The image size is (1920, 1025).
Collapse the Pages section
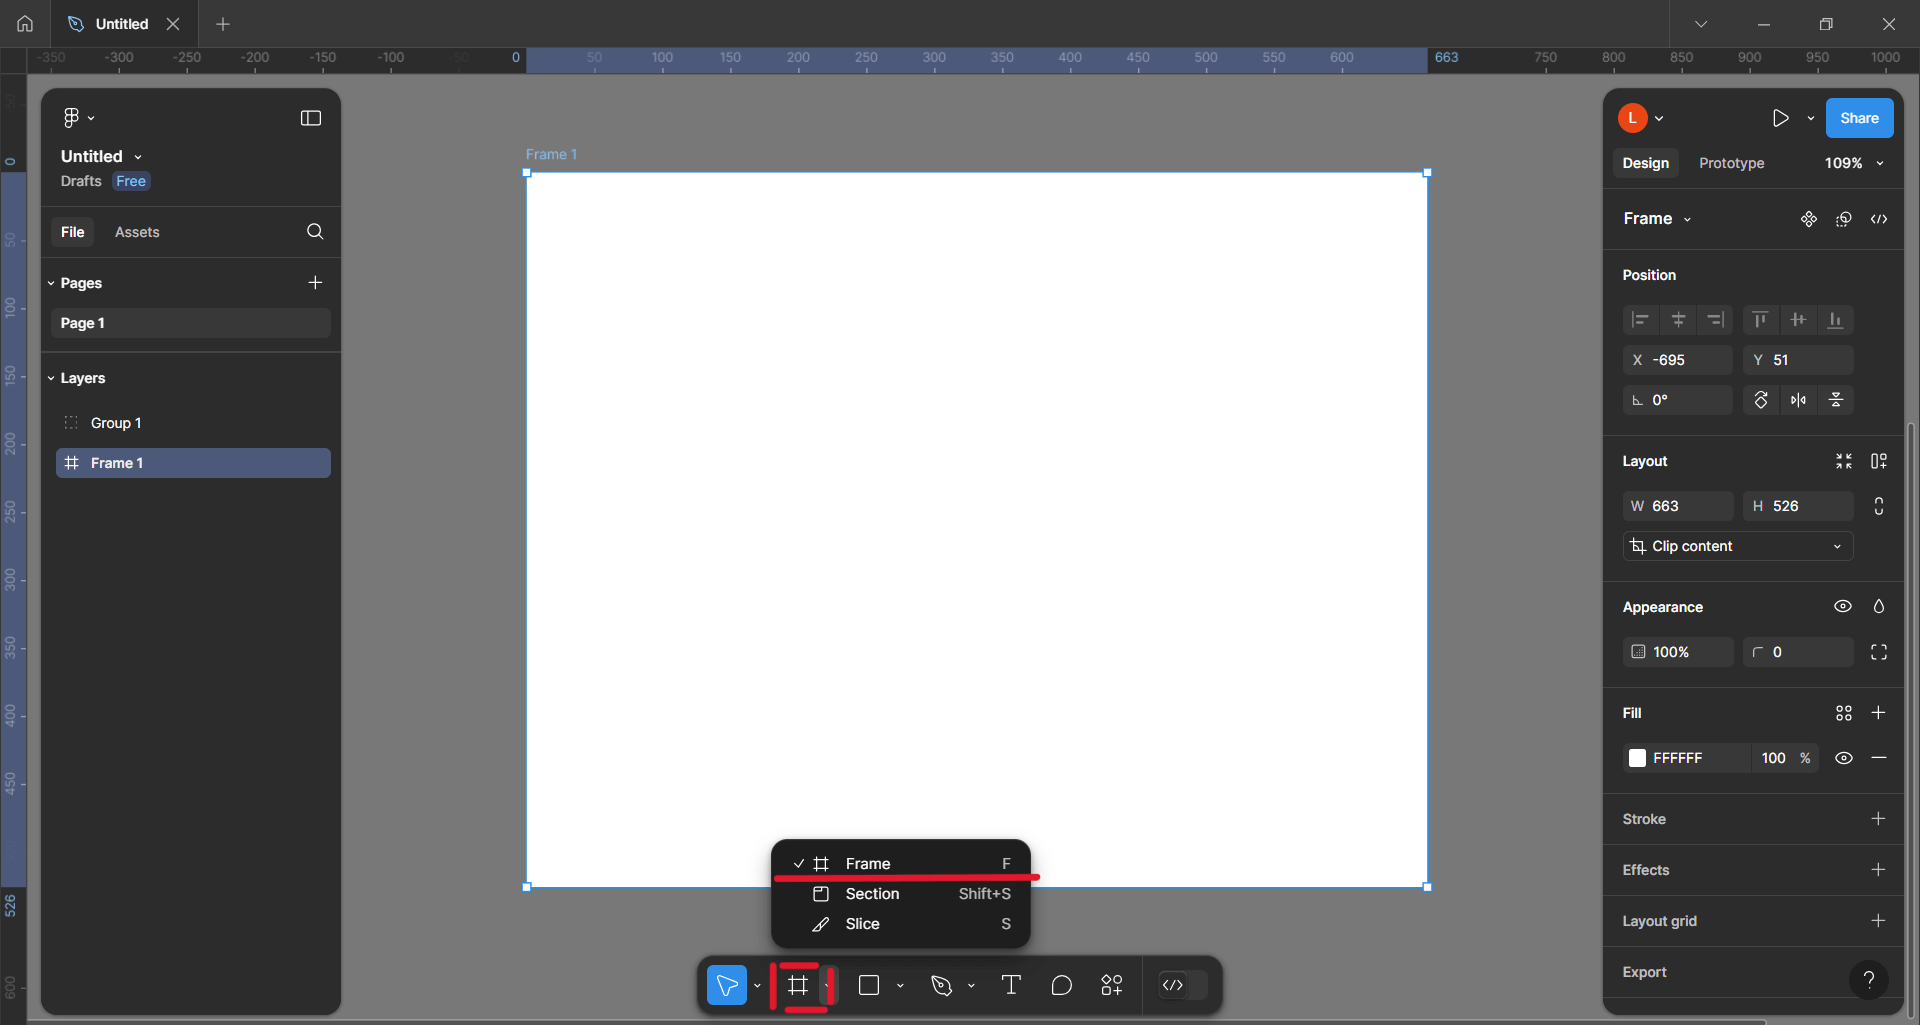point(51,283)
